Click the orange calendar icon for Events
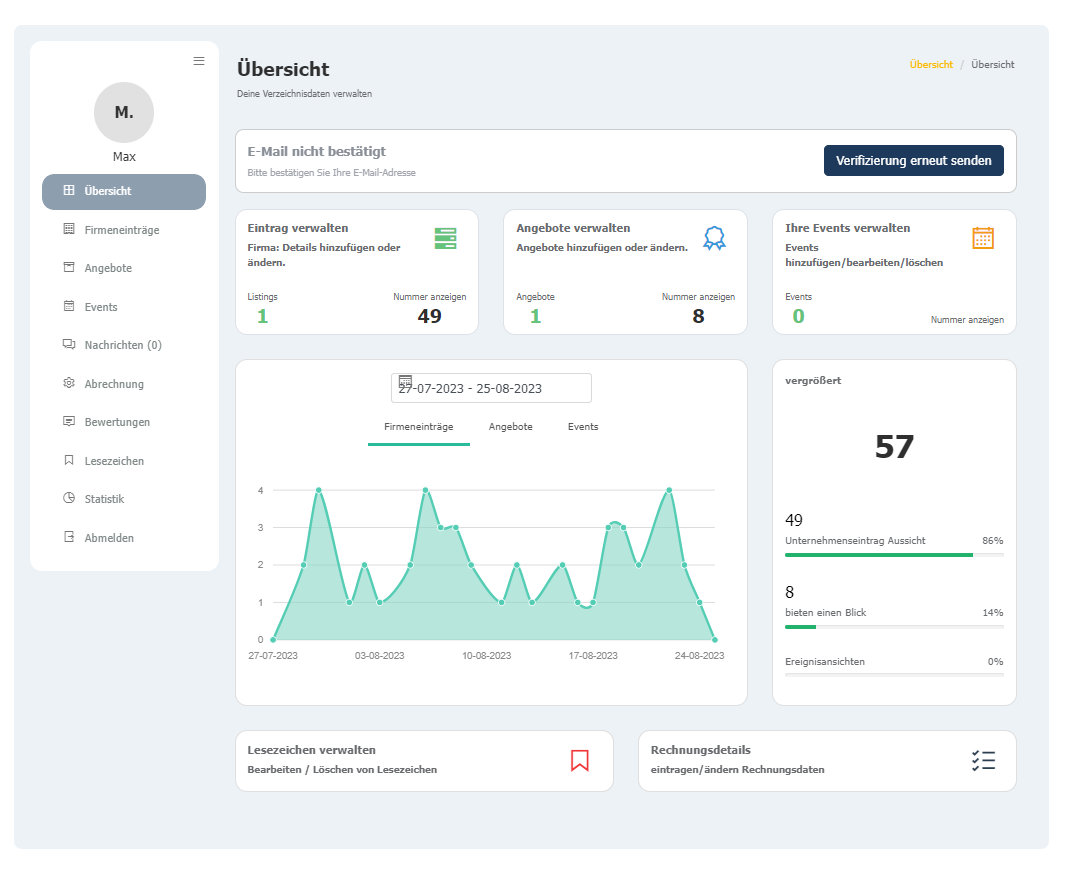1067x875 pixels. point(983,237)
